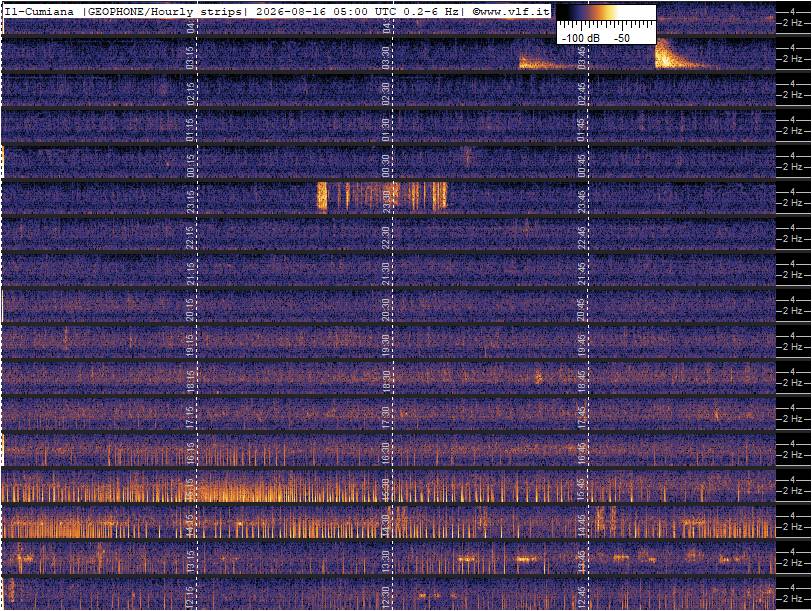Click the -50 scale label
Image resolution: width=812 pixels, height=611 pixels.
click(622, 38)
